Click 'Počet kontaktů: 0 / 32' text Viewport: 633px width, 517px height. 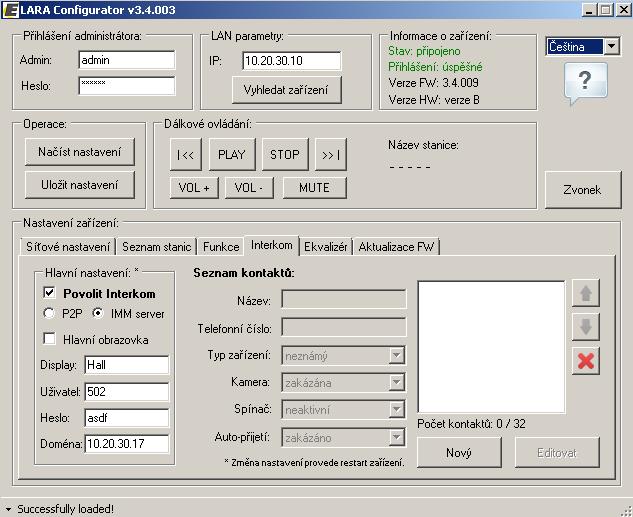click(472, 424)
